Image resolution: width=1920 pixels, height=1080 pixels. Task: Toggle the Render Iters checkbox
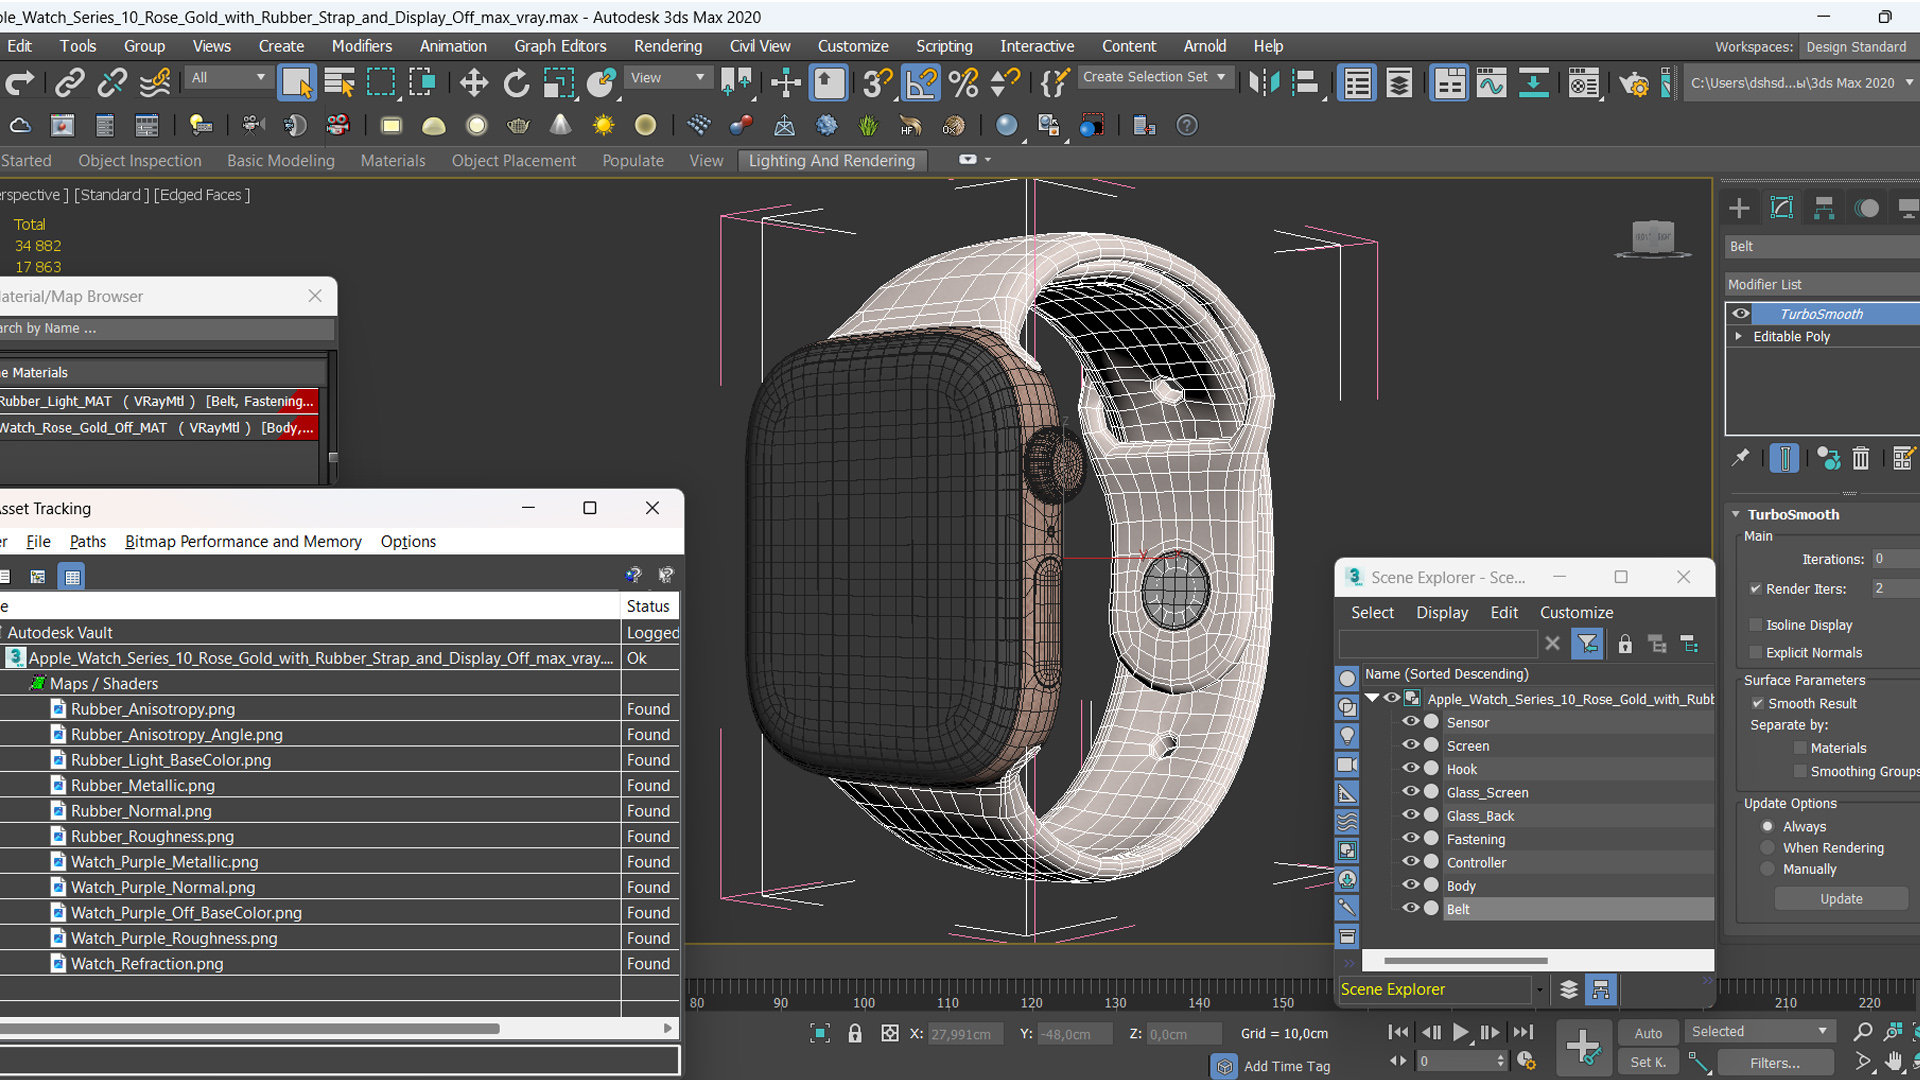pyautogui.click(x=1755, y=589)
